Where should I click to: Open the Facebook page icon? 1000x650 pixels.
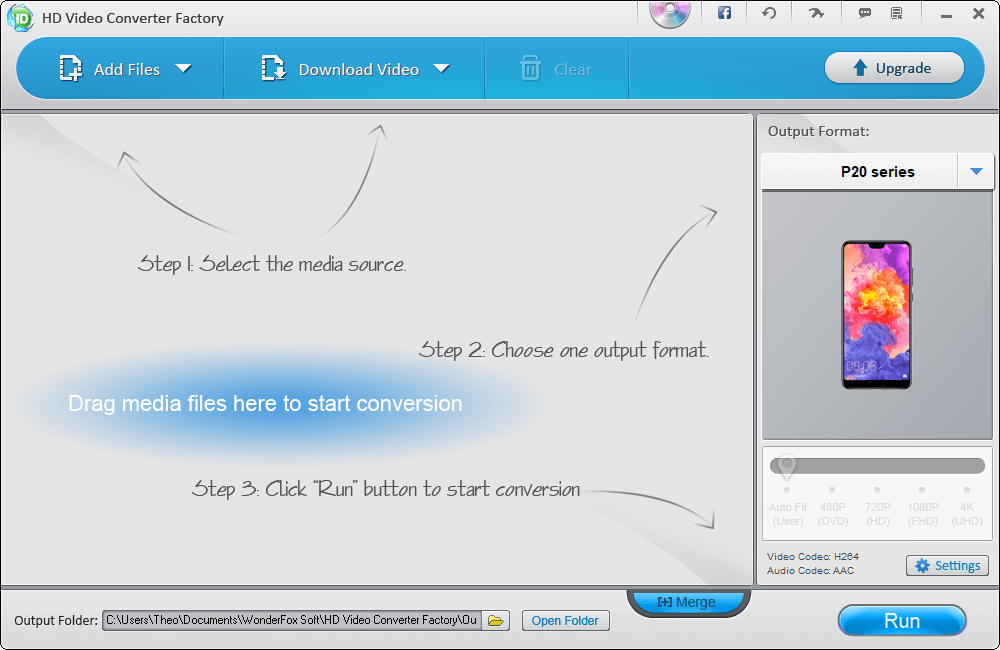pos(724,13)
